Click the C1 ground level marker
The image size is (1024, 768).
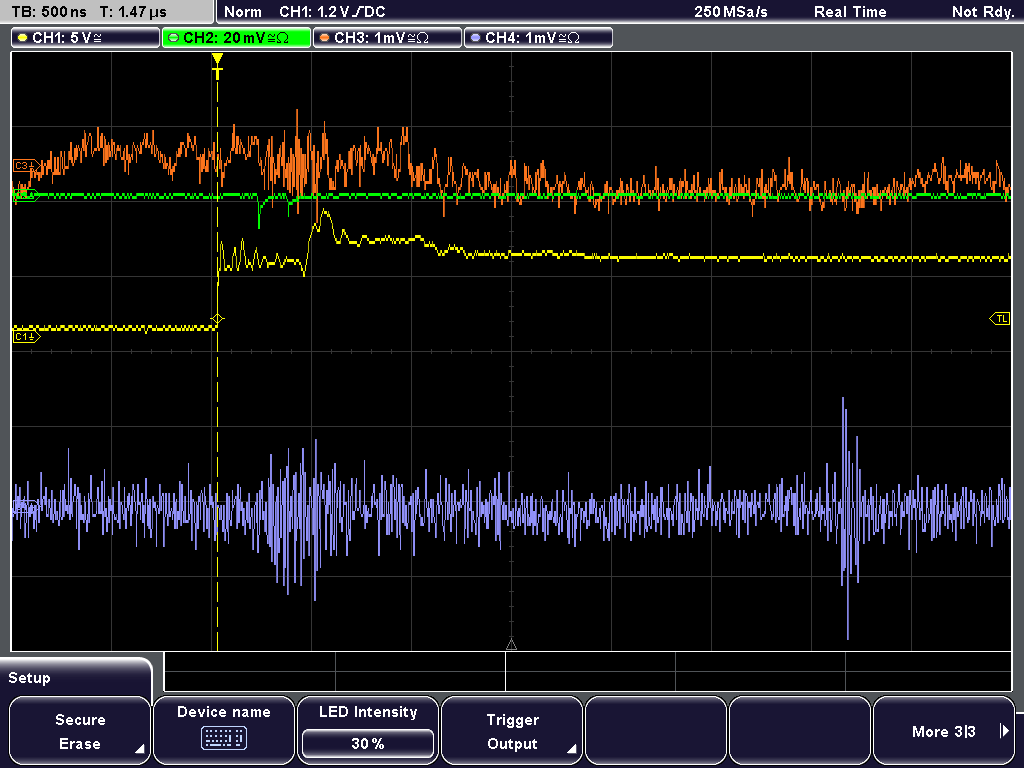[x=26, y=337]
